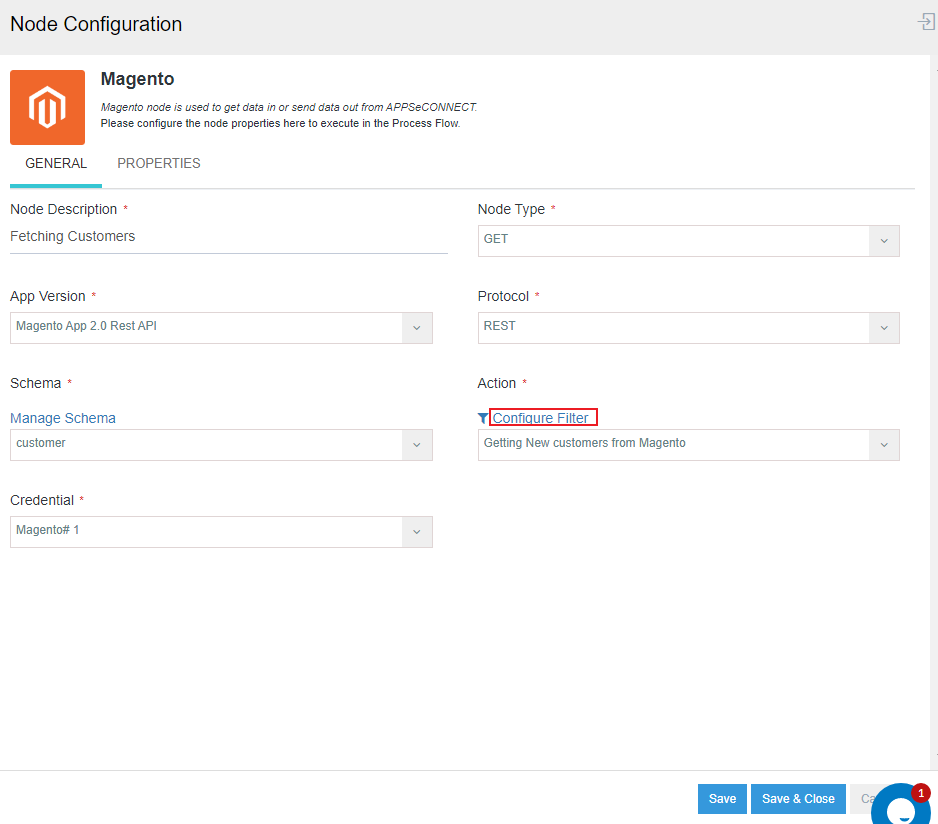Click the red chat notification badge
The height and width of the screenshot is (824, 938).
click(x=921, y=793)
